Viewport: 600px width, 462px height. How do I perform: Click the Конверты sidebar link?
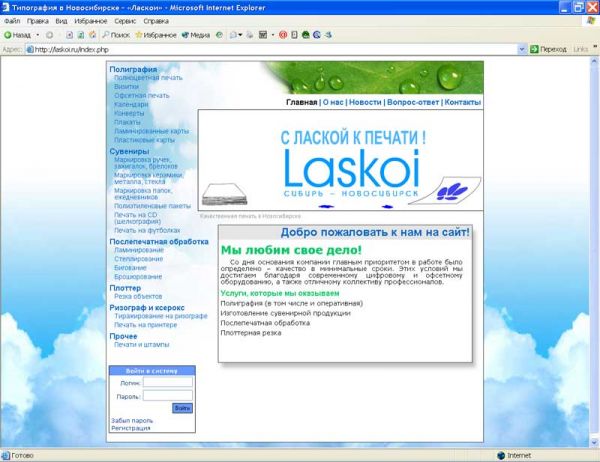point(129,113)
